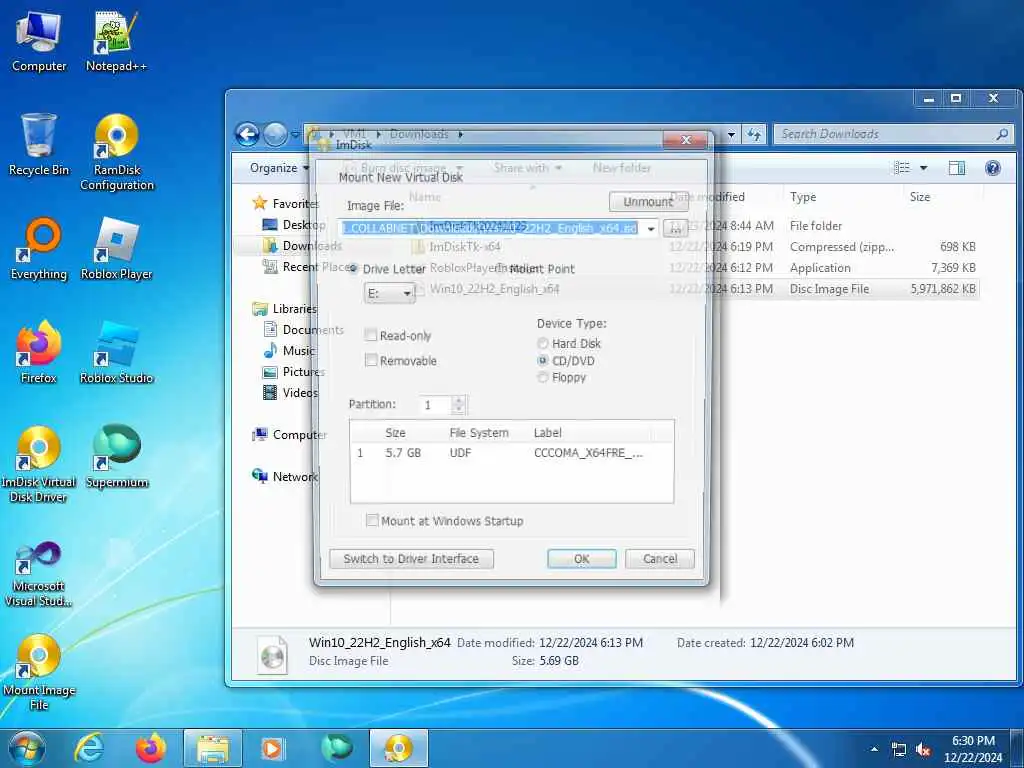1024x768 pixels.
Task: Open the Mount Image File shortcut
Action: 39,672
